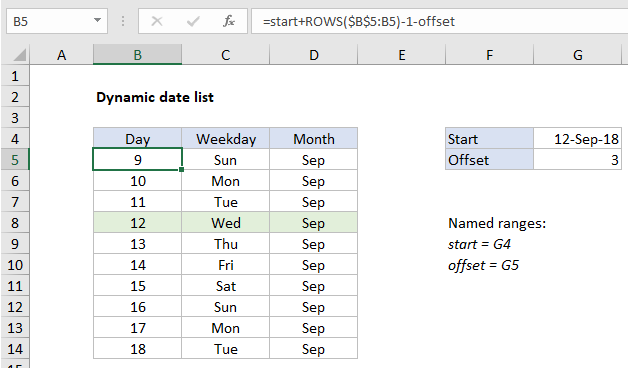628x368 pixels.
Task: Select the cell showing day 10
Action: pyautogui.click(x=137, y=181)
